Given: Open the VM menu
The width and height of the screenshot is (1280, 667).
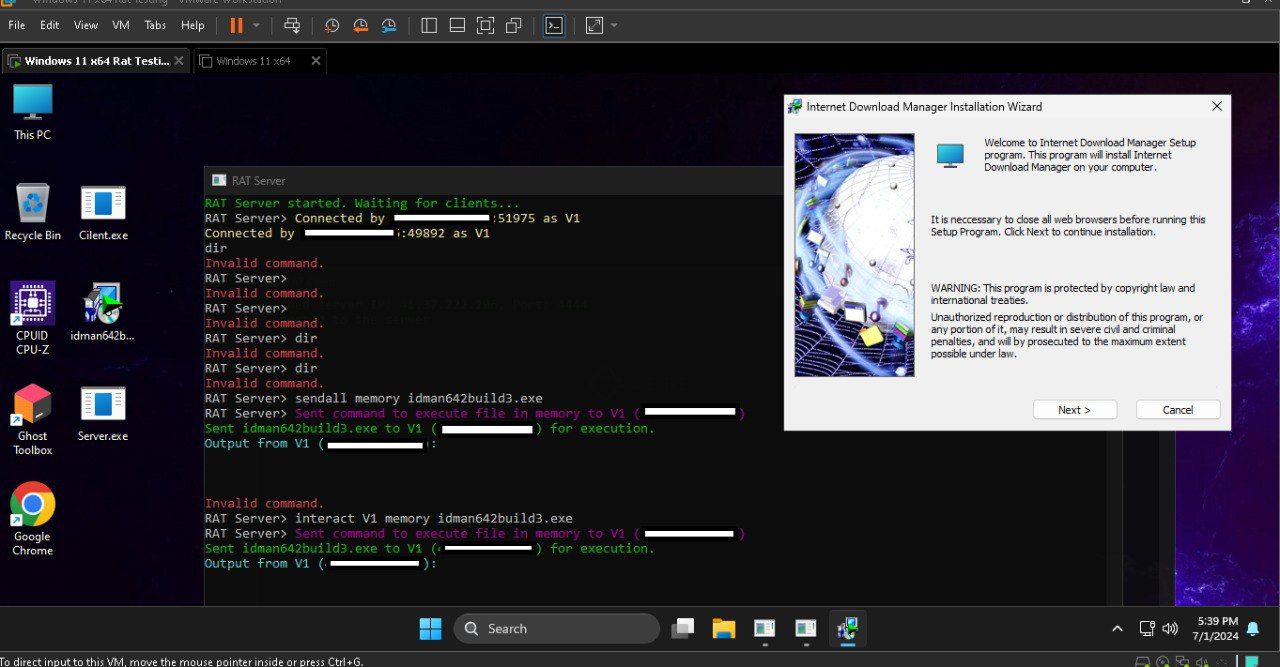Looking at the screenshot, I should pyautogui.click(x=121, y=25).
